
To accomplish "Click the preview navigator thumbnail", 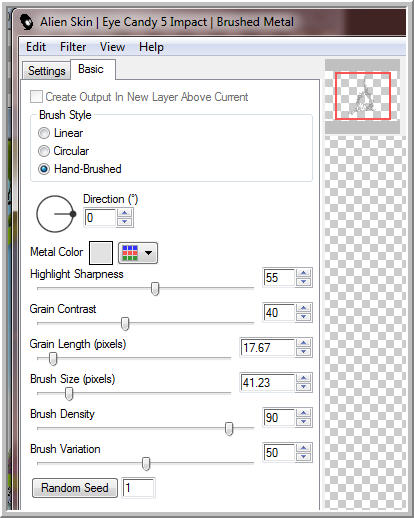I will (x=362, y=97).
